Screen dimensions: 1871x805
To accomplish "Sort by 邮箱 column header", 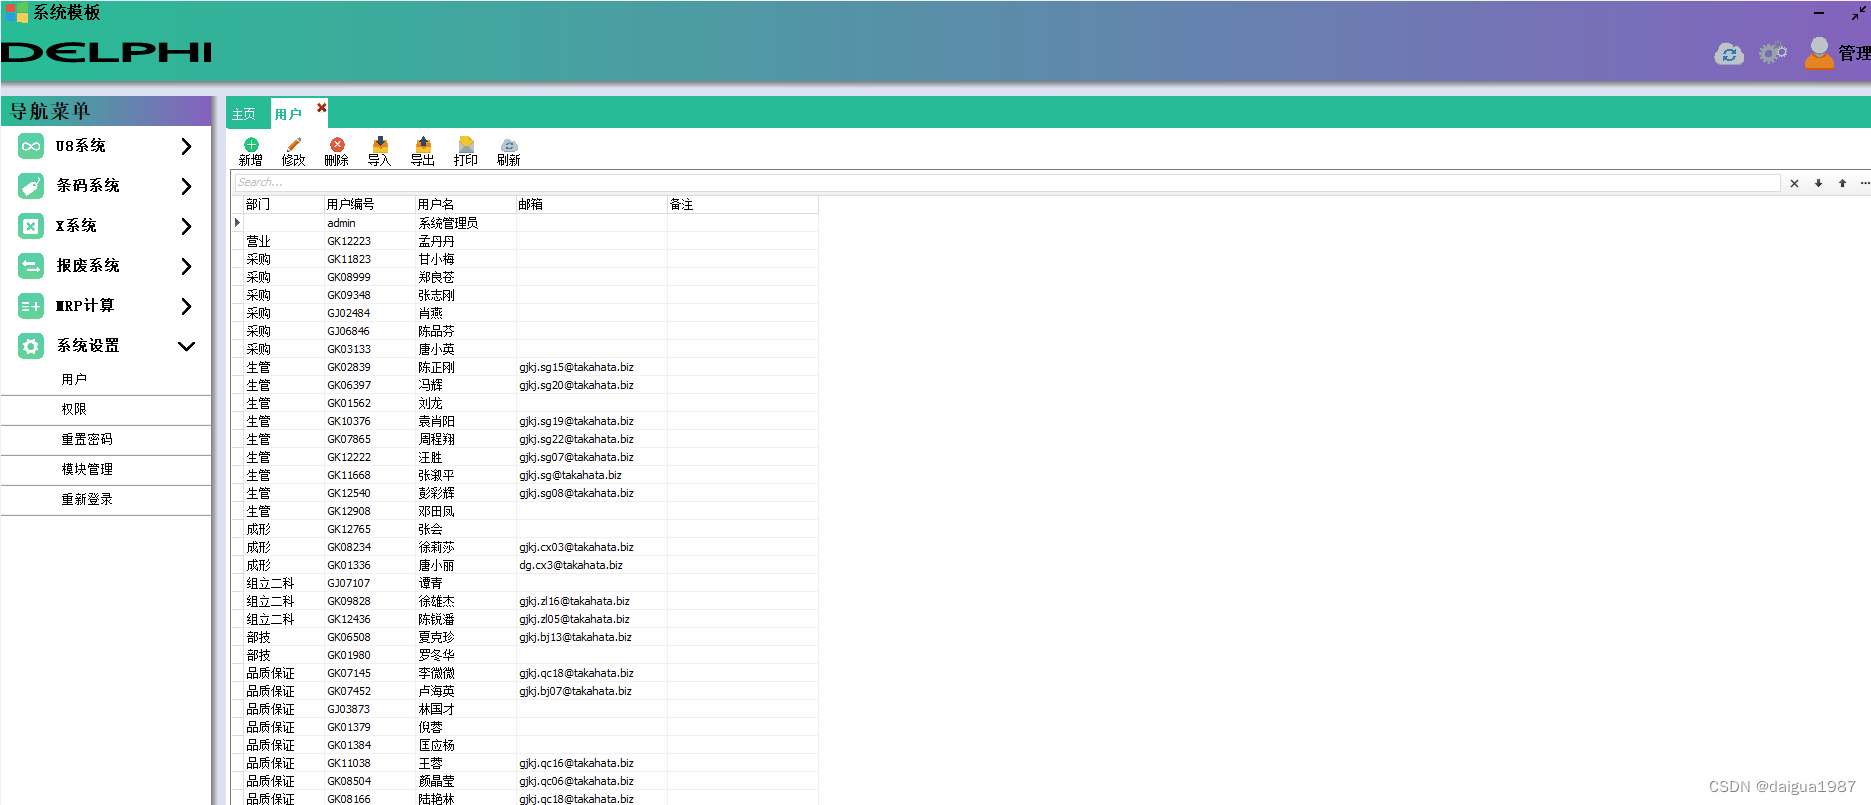I will click(591, 204).
